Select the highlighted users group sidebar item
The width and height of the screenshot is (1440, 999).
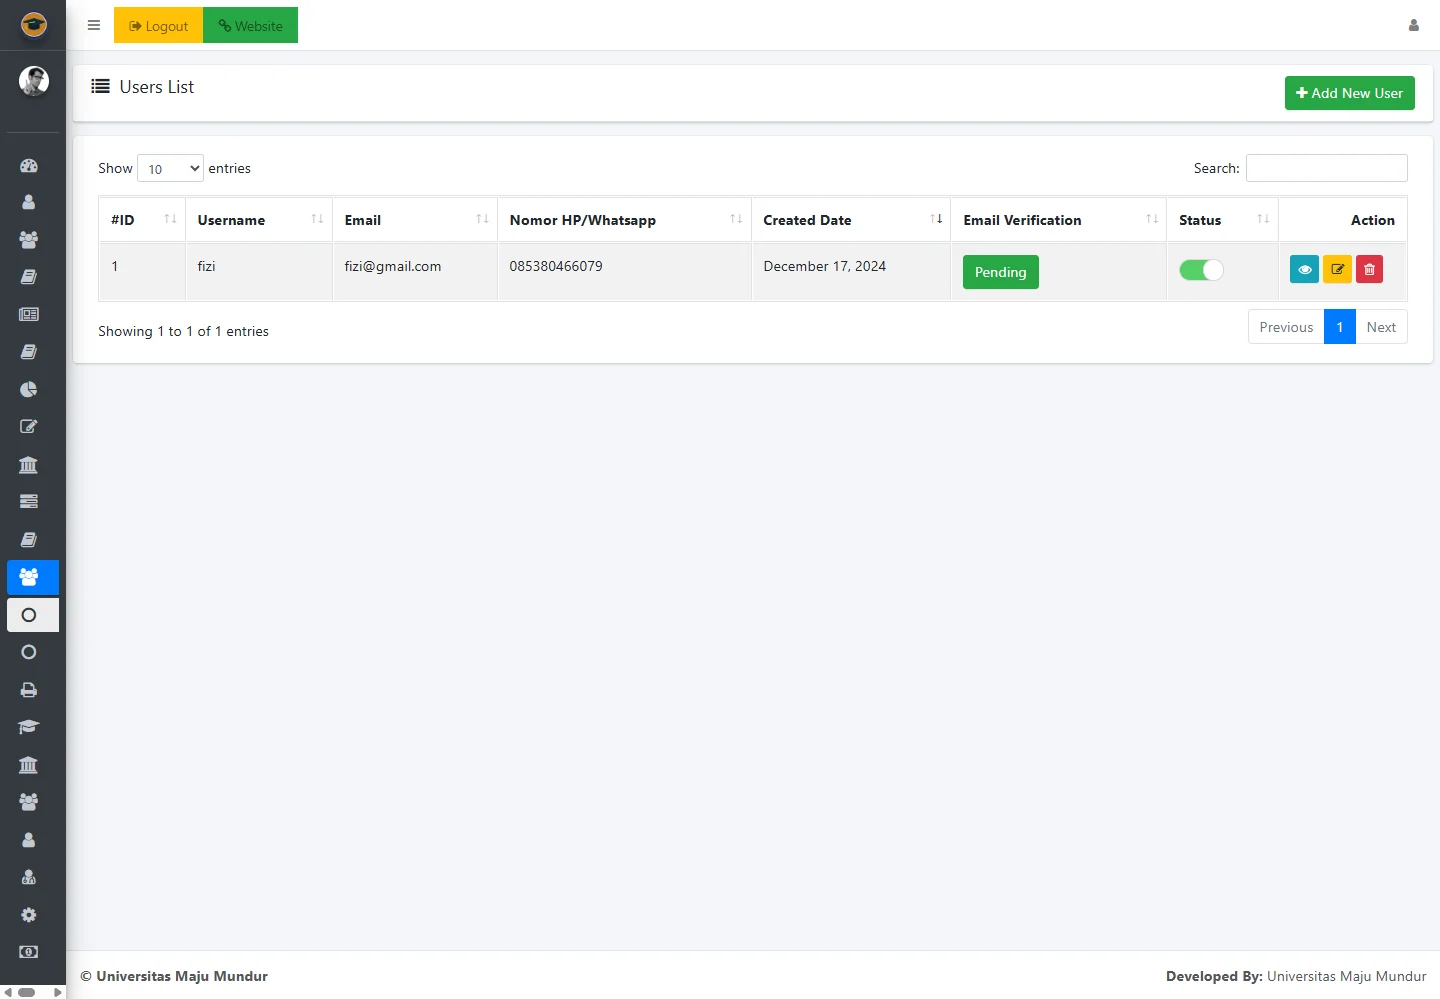click(33, 577)
